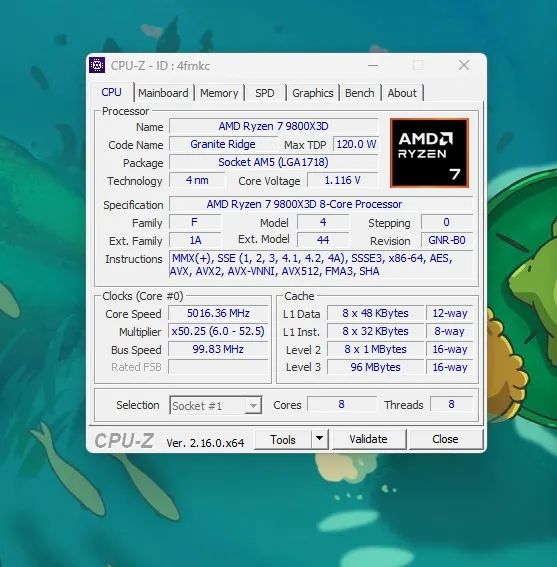
Task: Open the Mainboard tab
Action: 163,93
